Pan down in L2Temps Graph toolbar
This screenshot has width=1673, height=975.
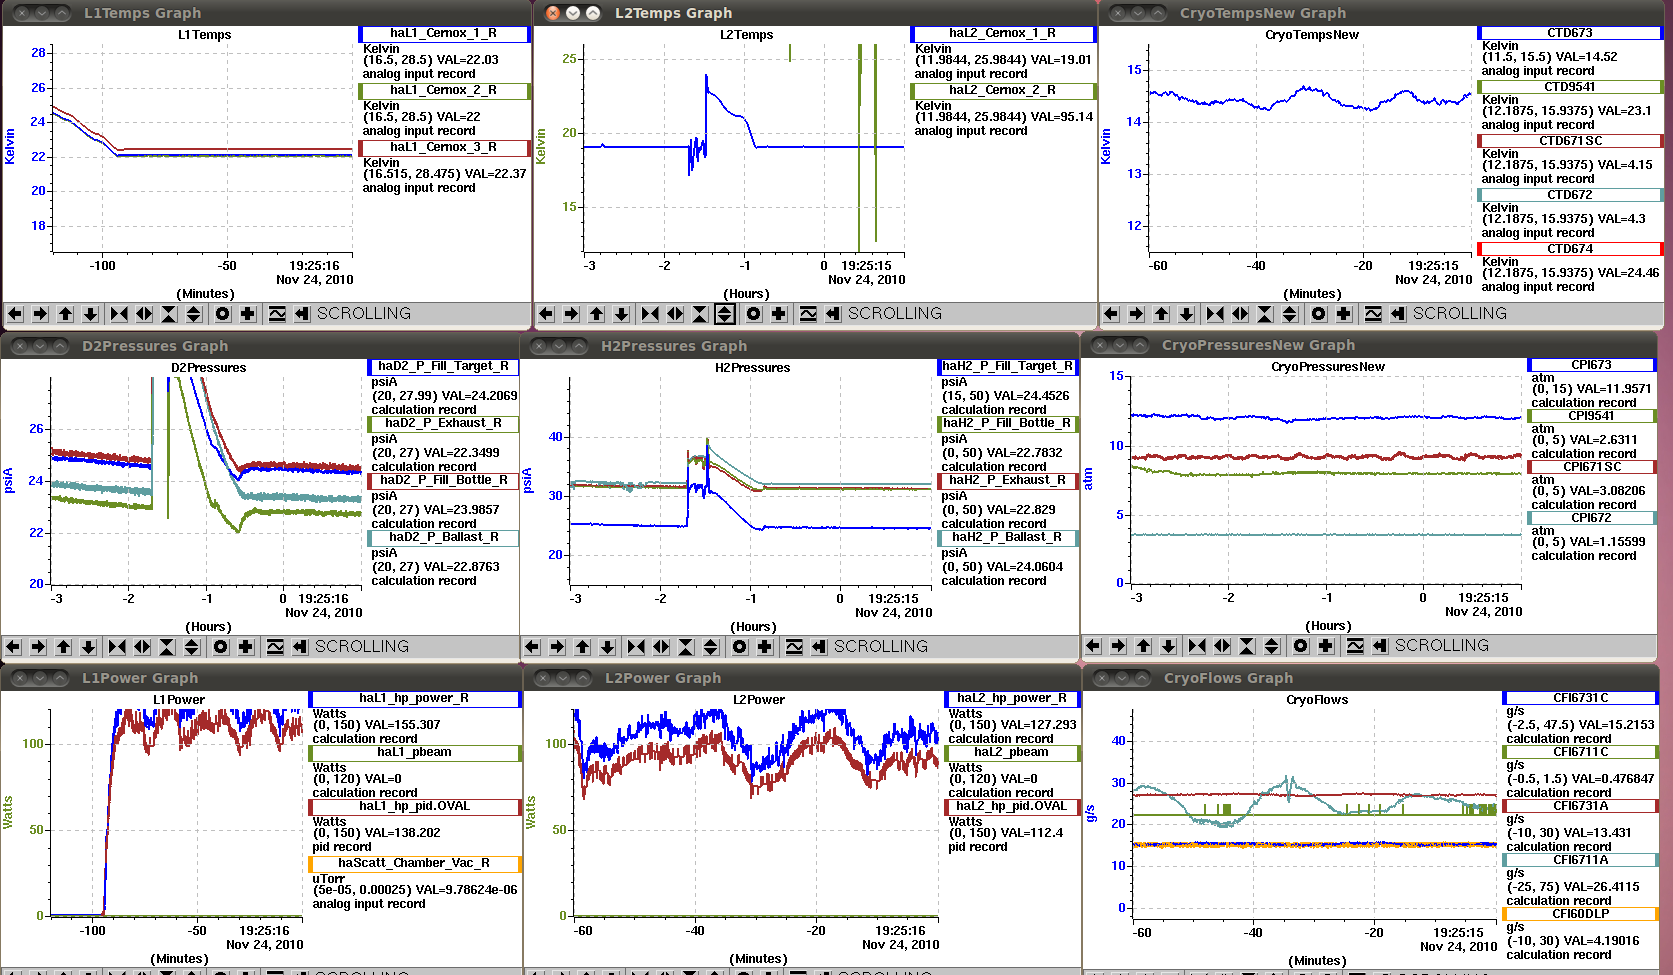(622, 314)
